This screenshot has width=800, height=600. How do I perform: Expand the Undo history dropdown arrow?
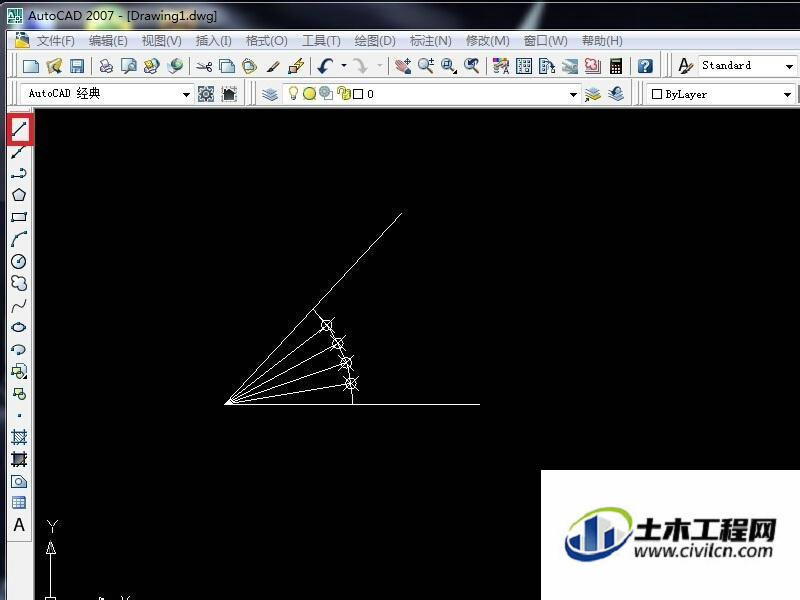[x=344, y=66]
